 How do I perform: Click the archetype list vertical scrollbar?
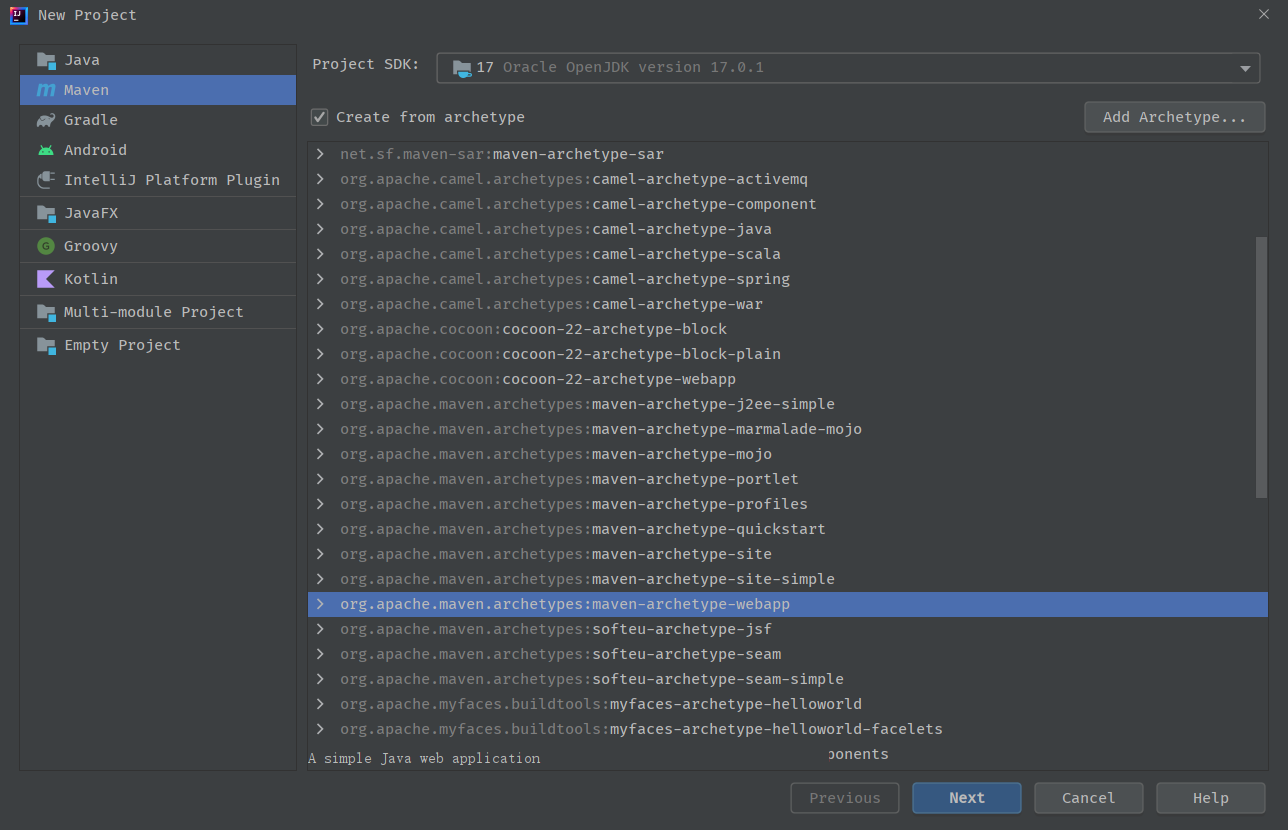(x=1261, y=367)
